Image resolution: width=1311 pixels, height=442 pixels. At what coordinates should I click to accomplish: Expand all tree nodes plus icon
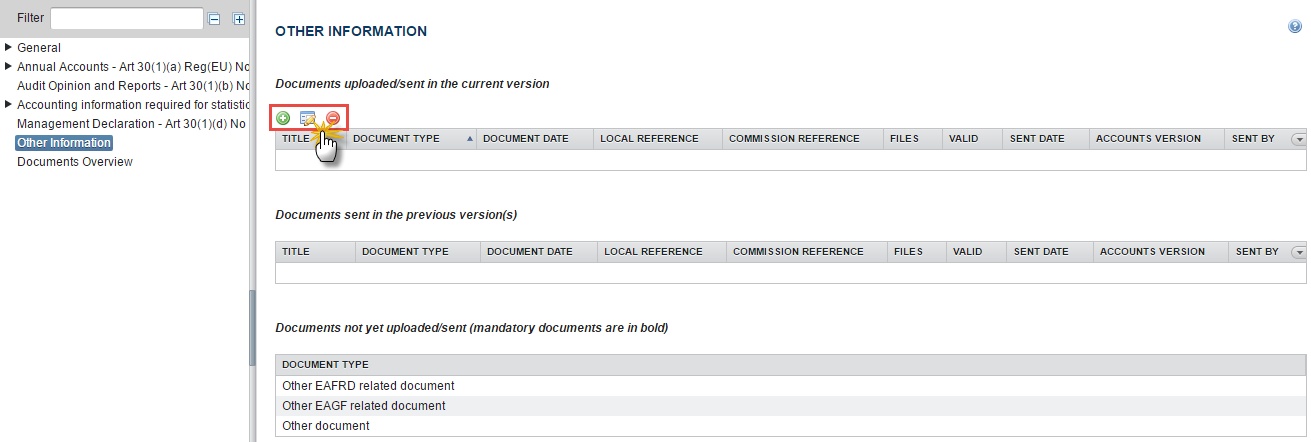(x=239, y=19)
